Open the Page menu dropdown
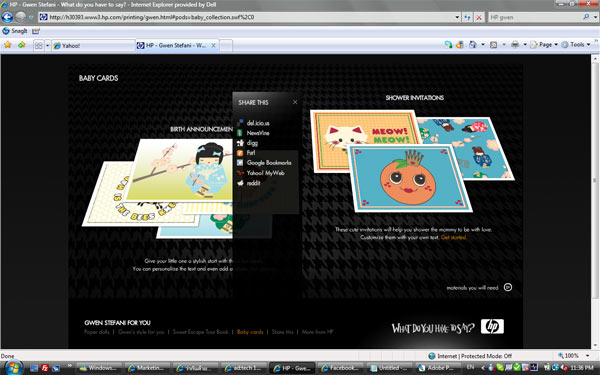This screenshot has width=600, height=375. 545,45
